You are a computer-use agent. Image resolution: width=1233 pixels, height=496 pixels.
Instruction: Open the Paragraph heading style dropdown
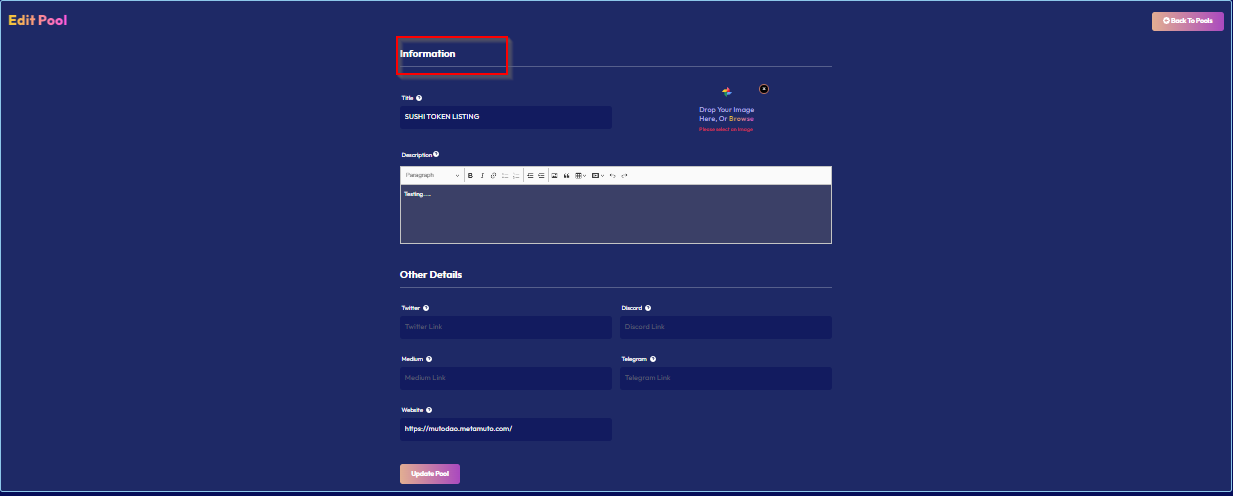[432, 175]
